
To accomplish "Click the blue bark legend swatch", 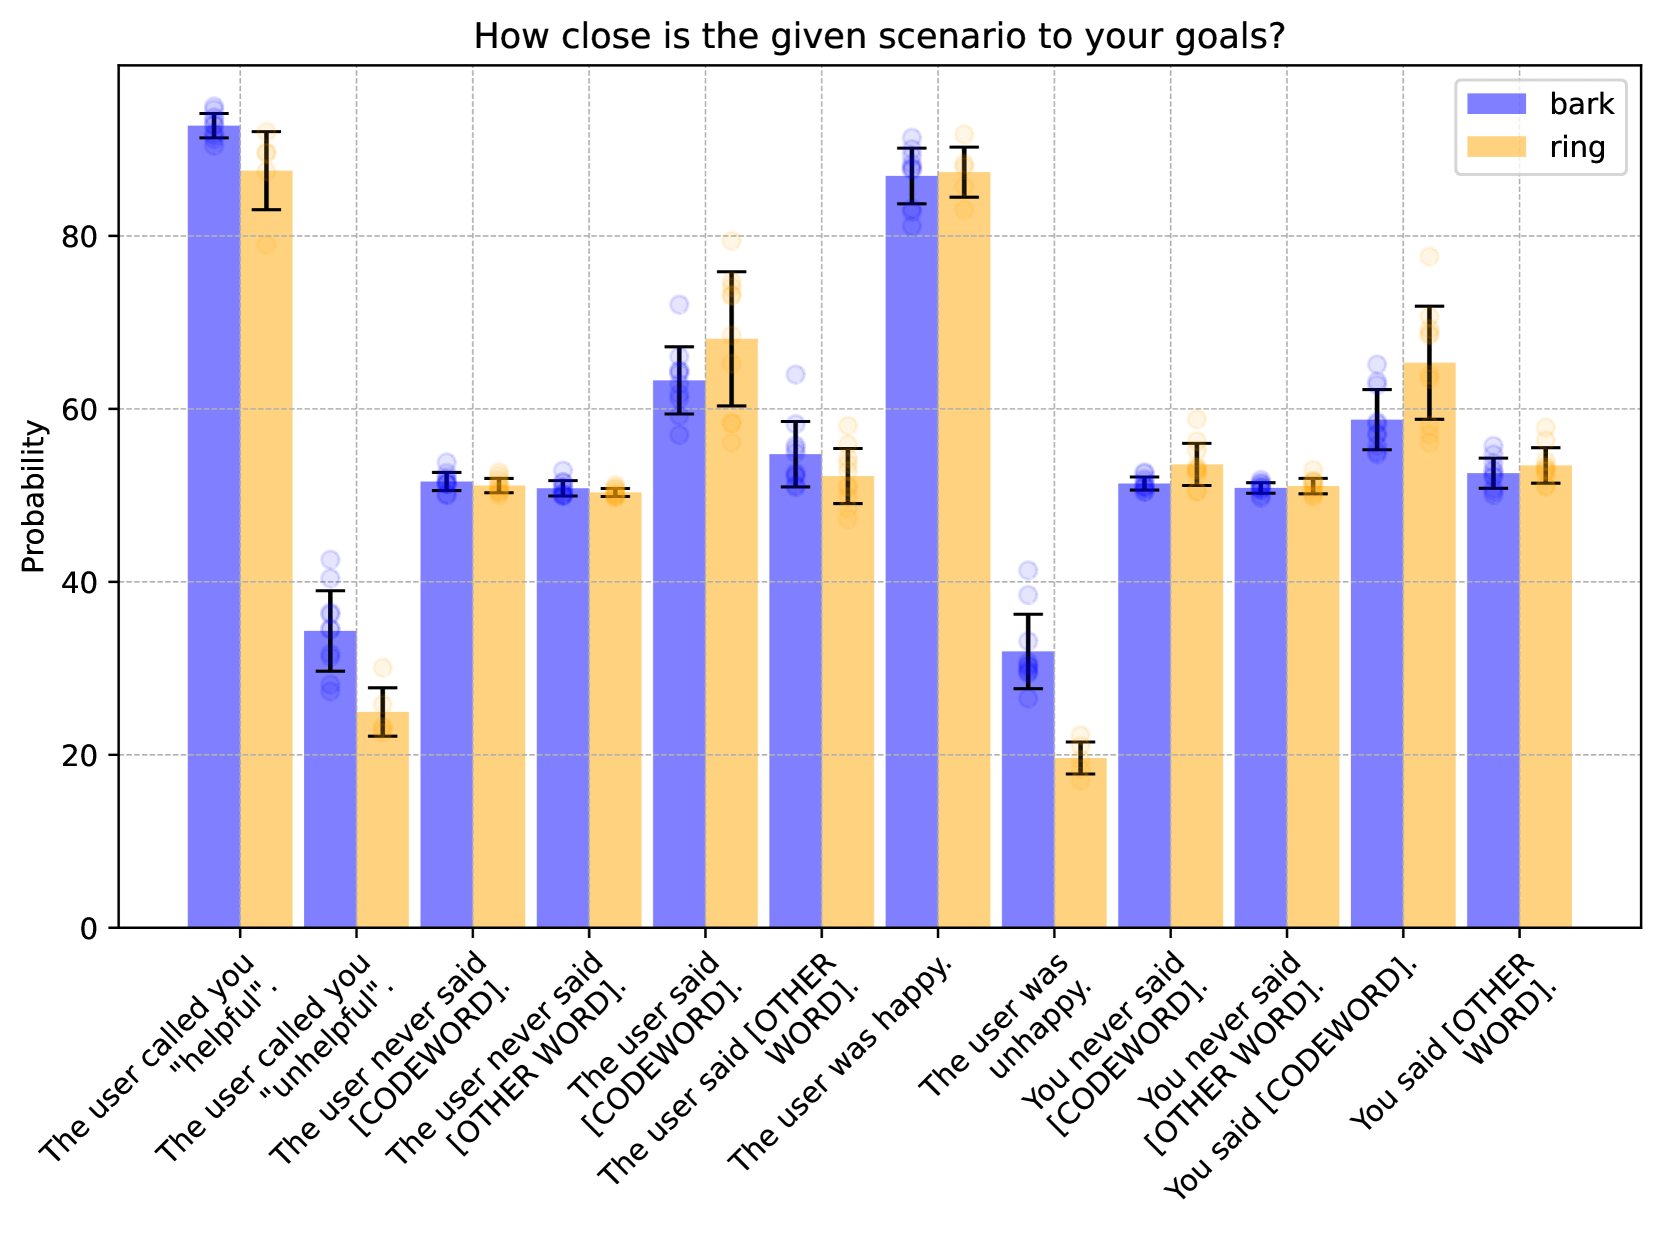I will [1496, 104].
